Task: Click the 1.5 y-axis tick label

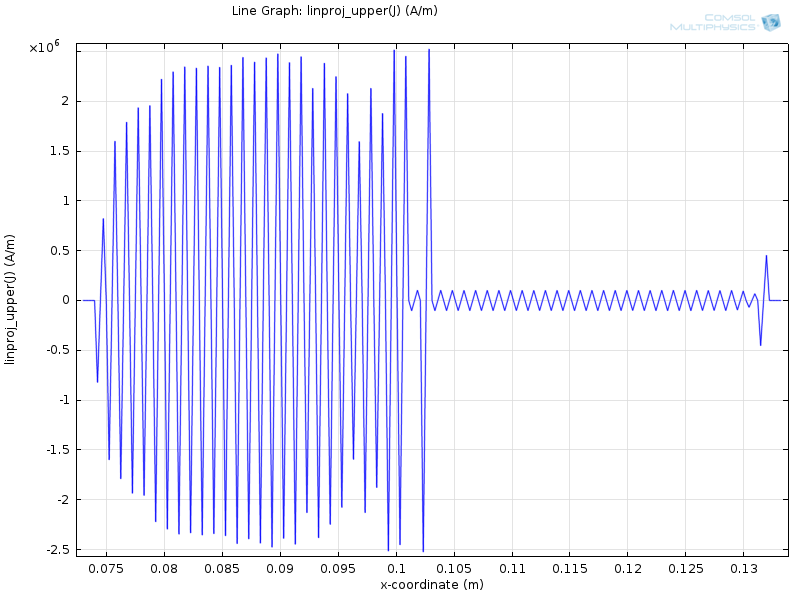Action: click(x=58, y=151)
